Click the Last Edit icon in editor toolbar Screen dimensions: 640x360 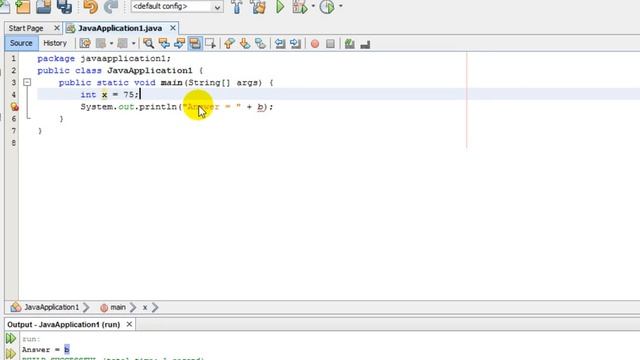click(85, 43)
